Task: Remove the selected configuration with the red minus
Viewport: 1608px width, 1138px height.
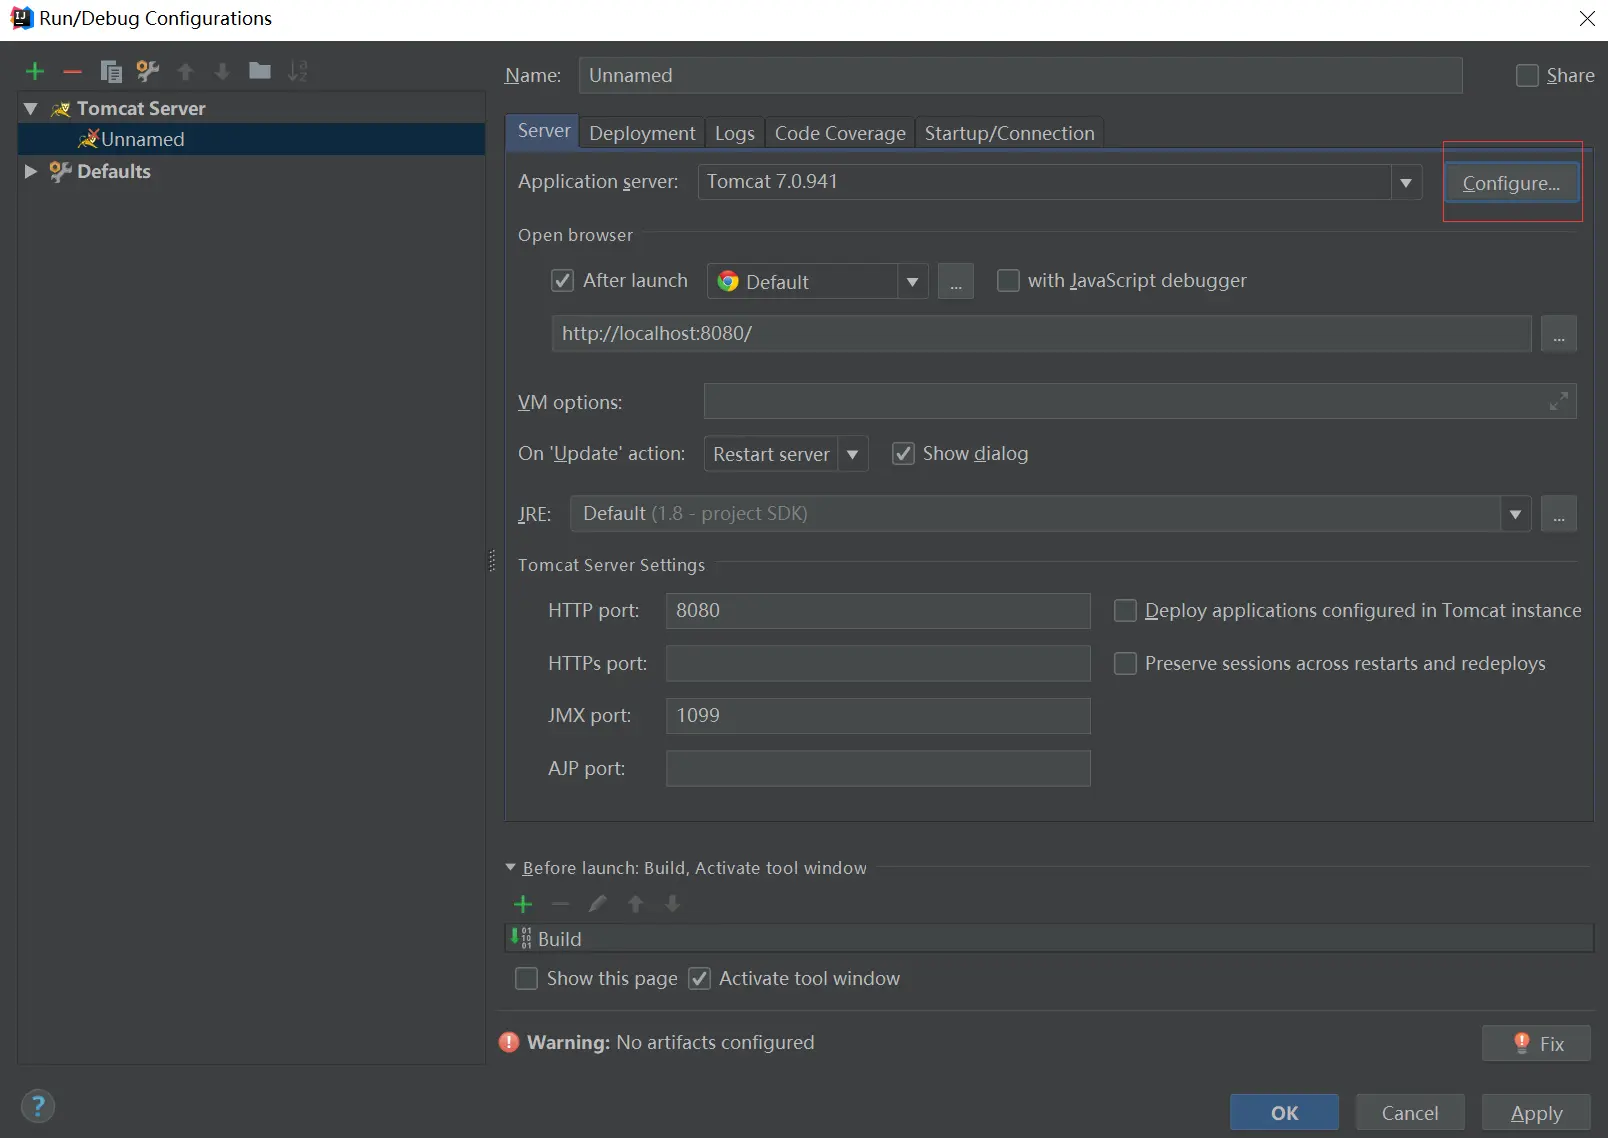Action: point(72,71)
